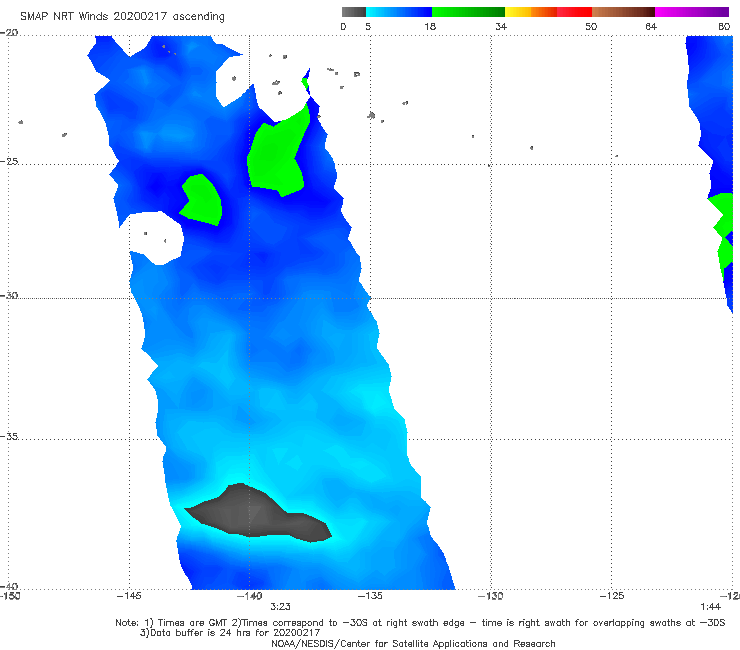740x650 pixels.
Task: Click the color bar label '18'
Action: tap(430, 26)
